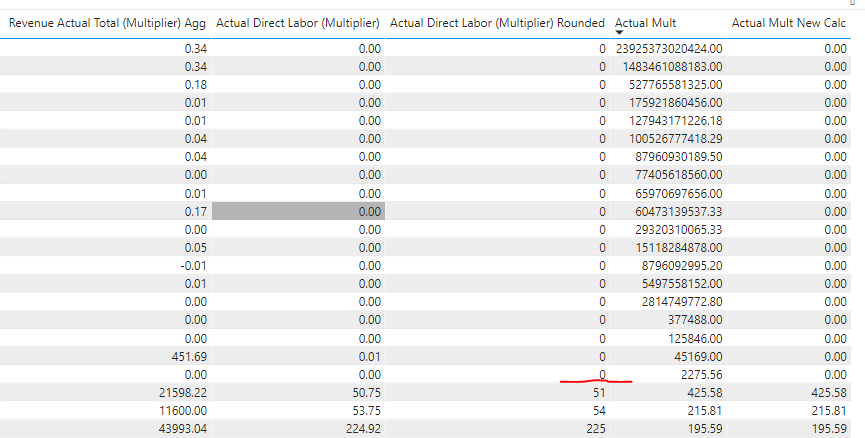Select Actual Mult value 425.58 in 21598.22 row
Viewport: 865px width, 438px height.
pos(705,393)
